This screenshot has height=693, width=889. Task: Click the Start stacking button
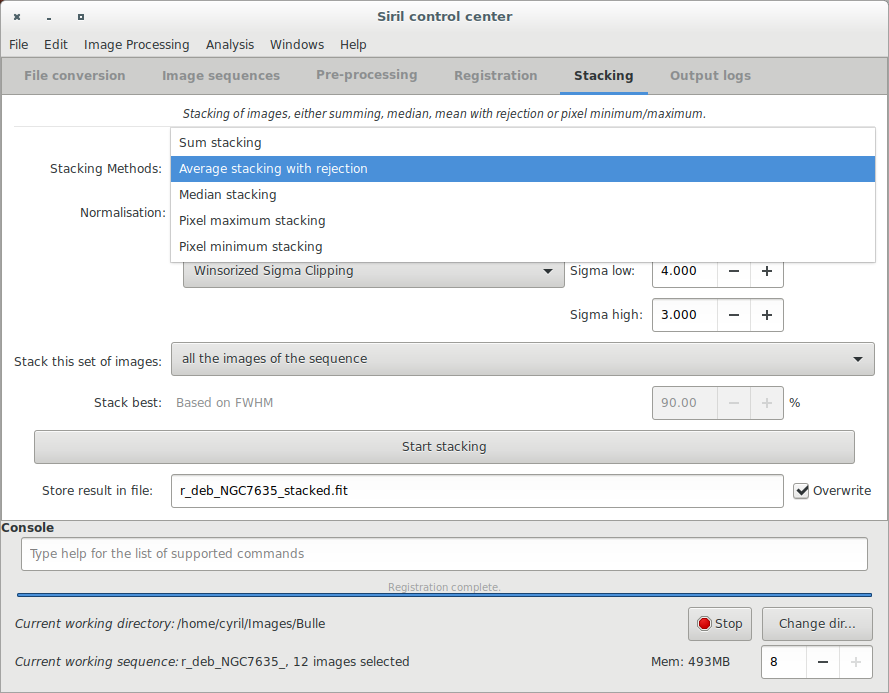coord(444,447)
